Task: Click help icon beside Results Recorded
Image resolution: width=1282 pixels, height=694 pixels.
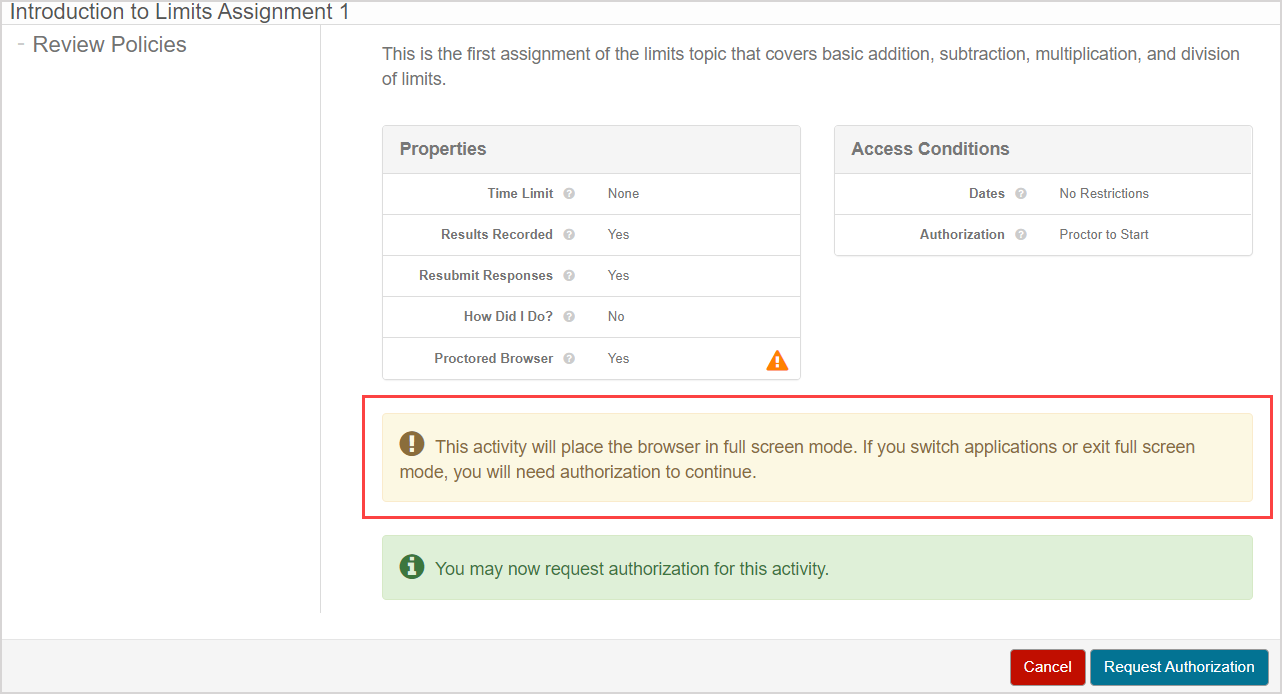Action: click(x=569, y=235)
